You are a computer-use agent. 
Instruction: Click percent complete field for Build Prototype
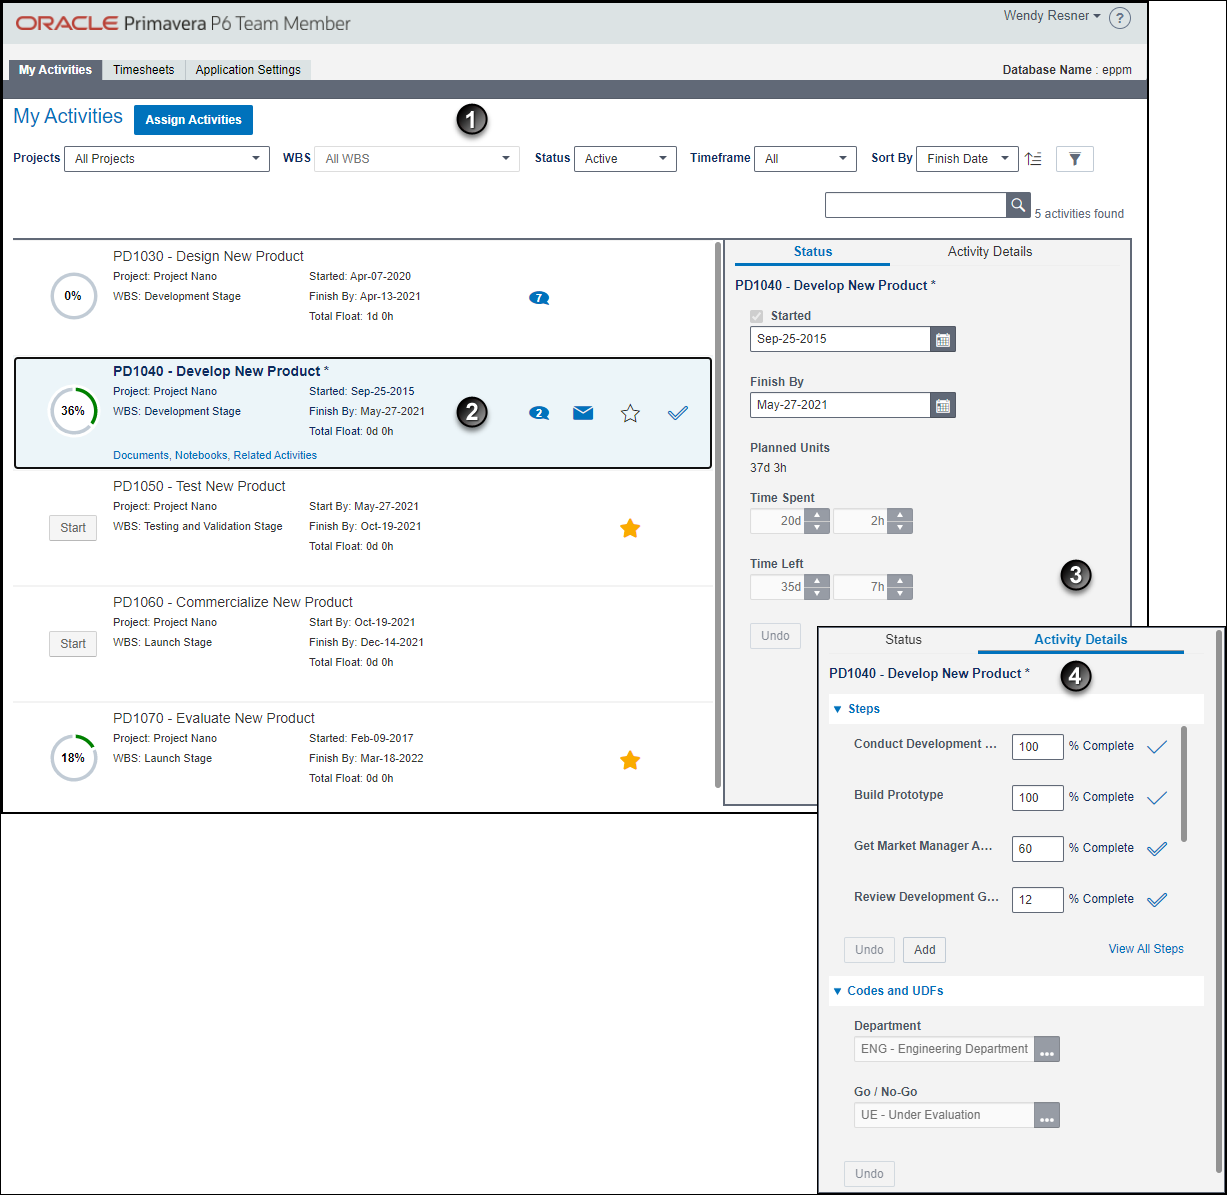click(1037, 798)
